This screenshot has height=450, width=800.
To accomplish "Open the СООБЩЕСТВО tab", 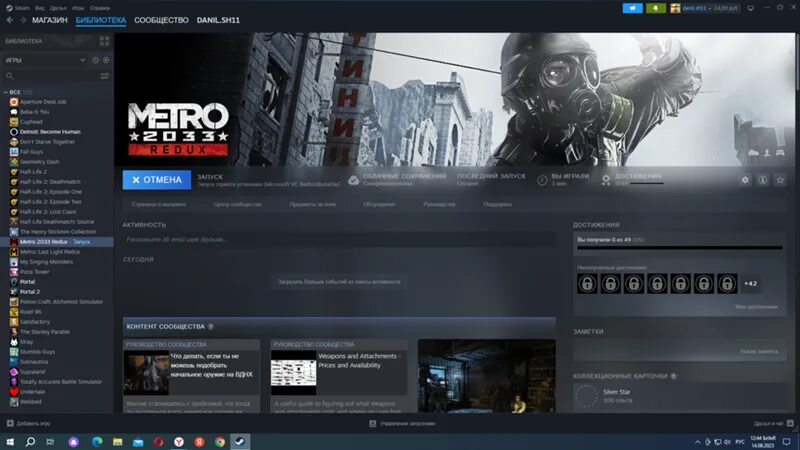I will 161,20.
